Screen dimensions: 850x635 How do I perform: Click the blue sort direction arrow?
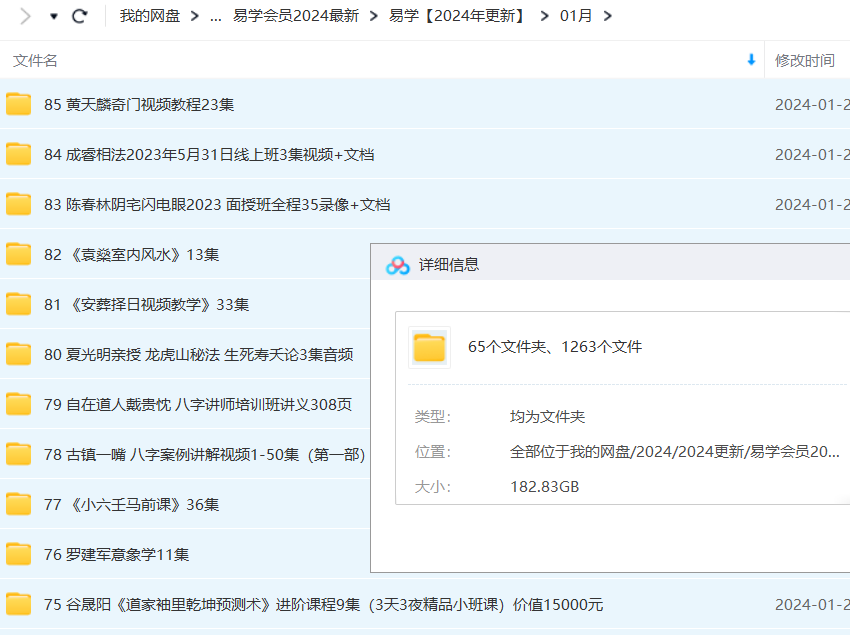click(x=751, y=60)
